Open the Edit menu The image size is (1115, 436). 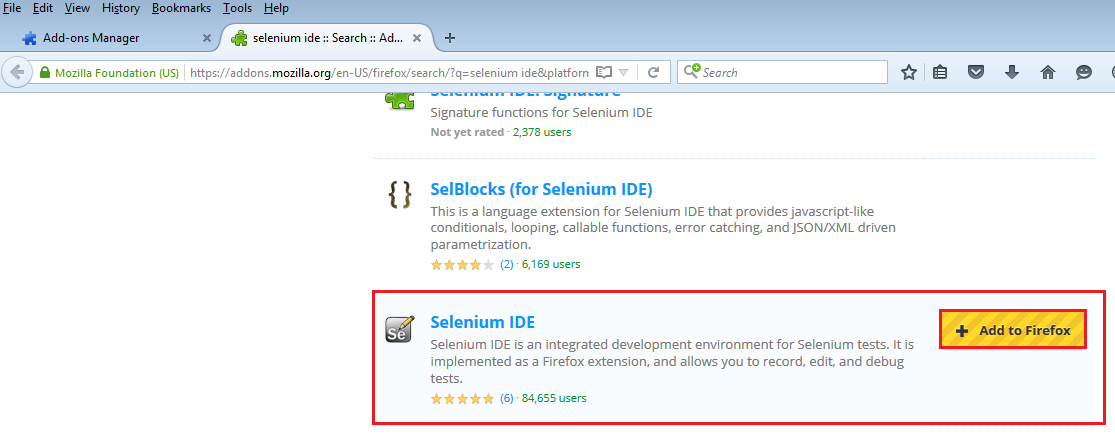pos(43,9)
